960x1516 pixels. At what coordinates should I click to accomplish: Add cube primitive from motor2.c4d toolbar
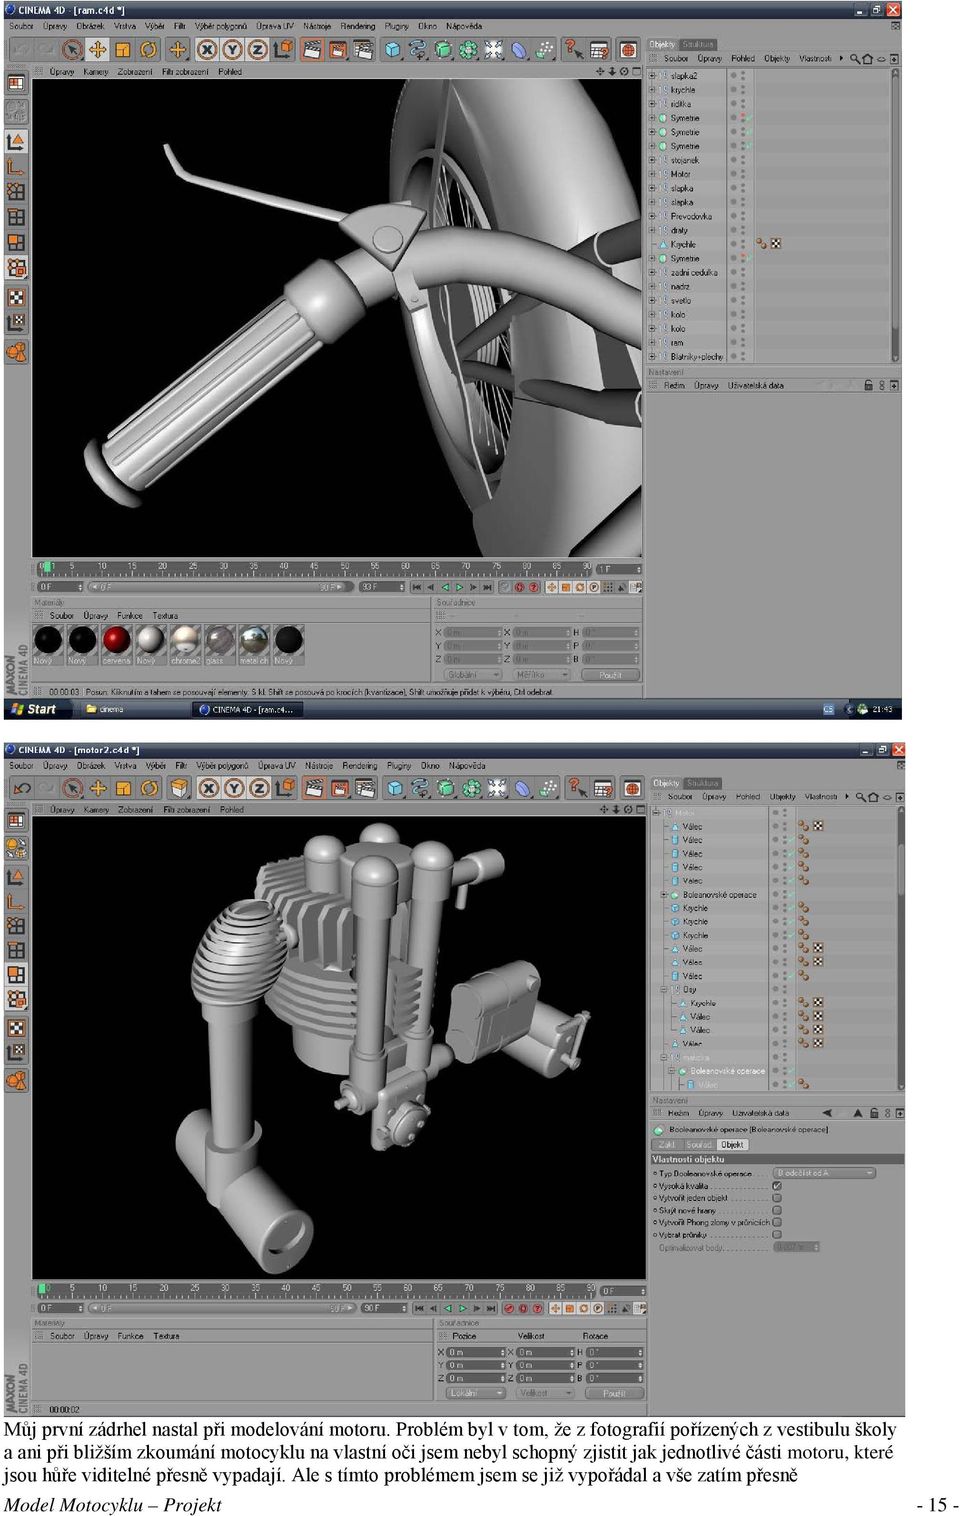click(x=395, y=788)
